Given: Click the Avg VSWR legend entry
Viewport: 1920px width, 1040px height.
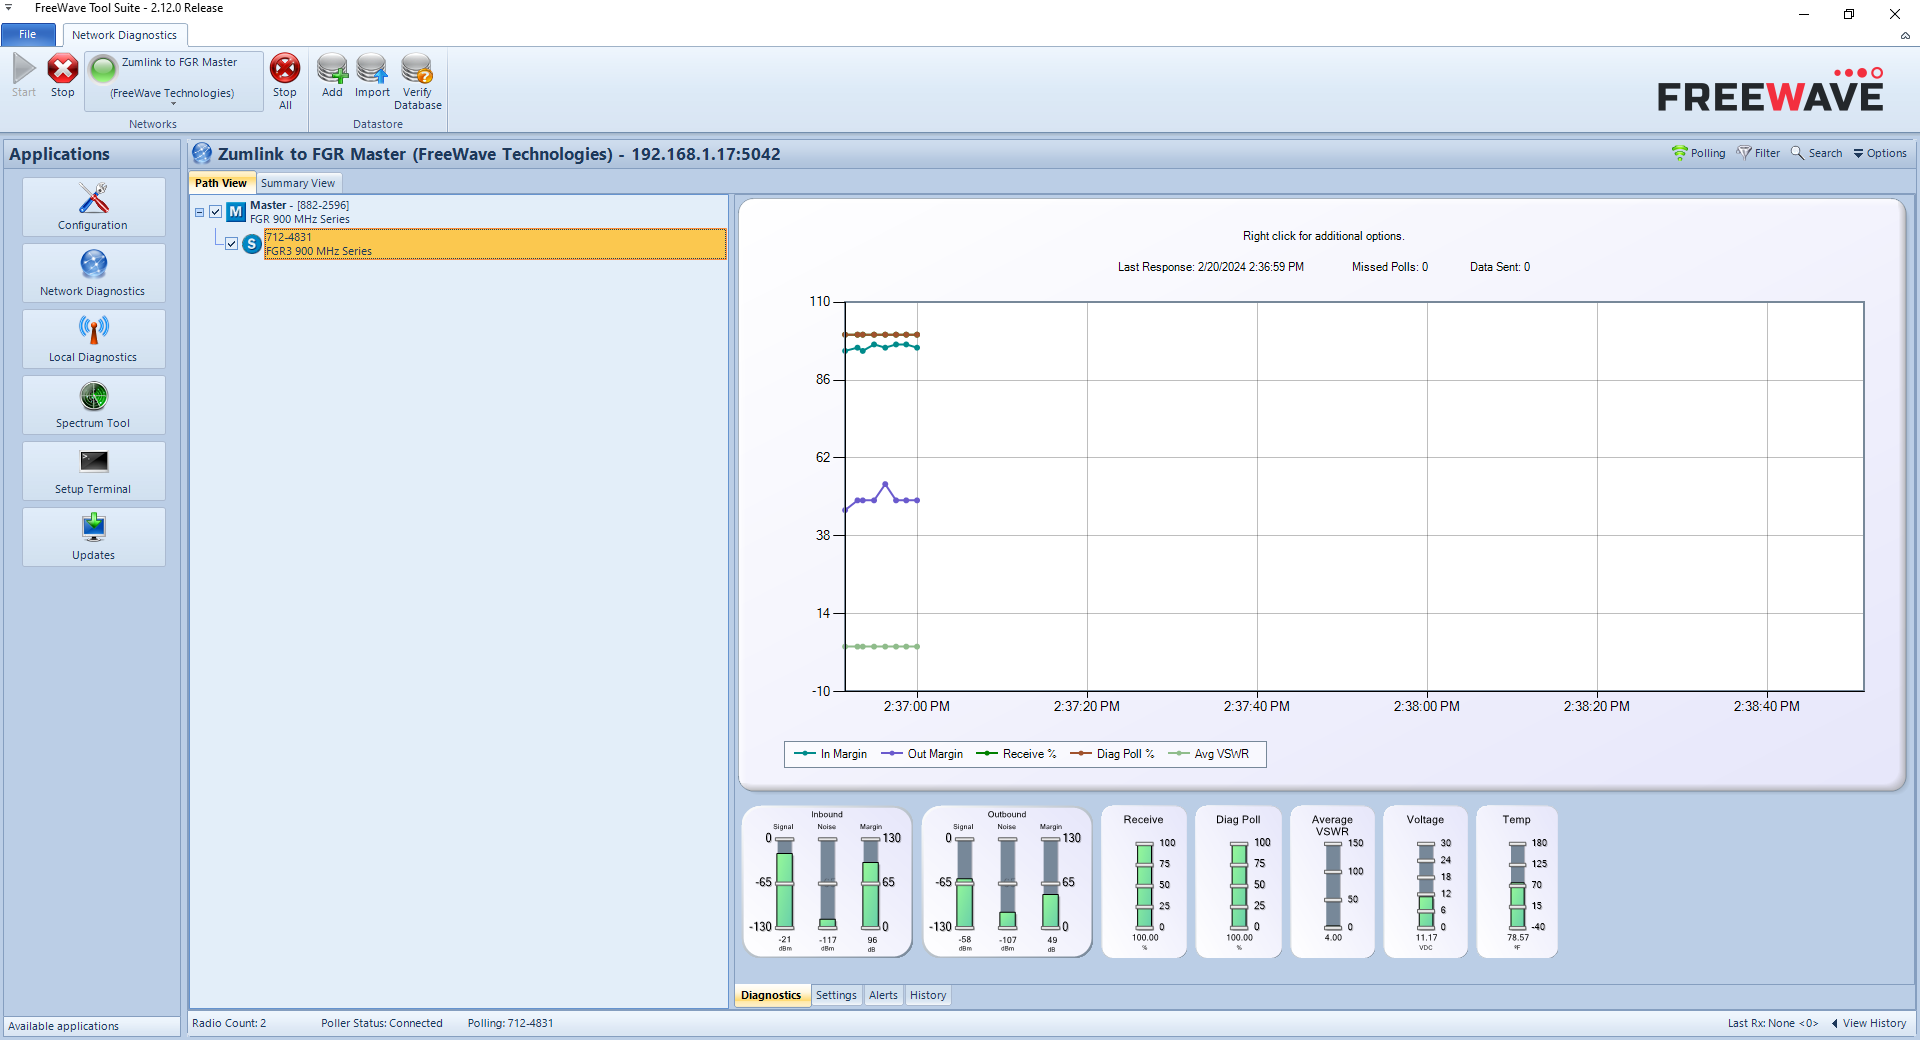Looking at the screenshot, I should (1208, 754).
